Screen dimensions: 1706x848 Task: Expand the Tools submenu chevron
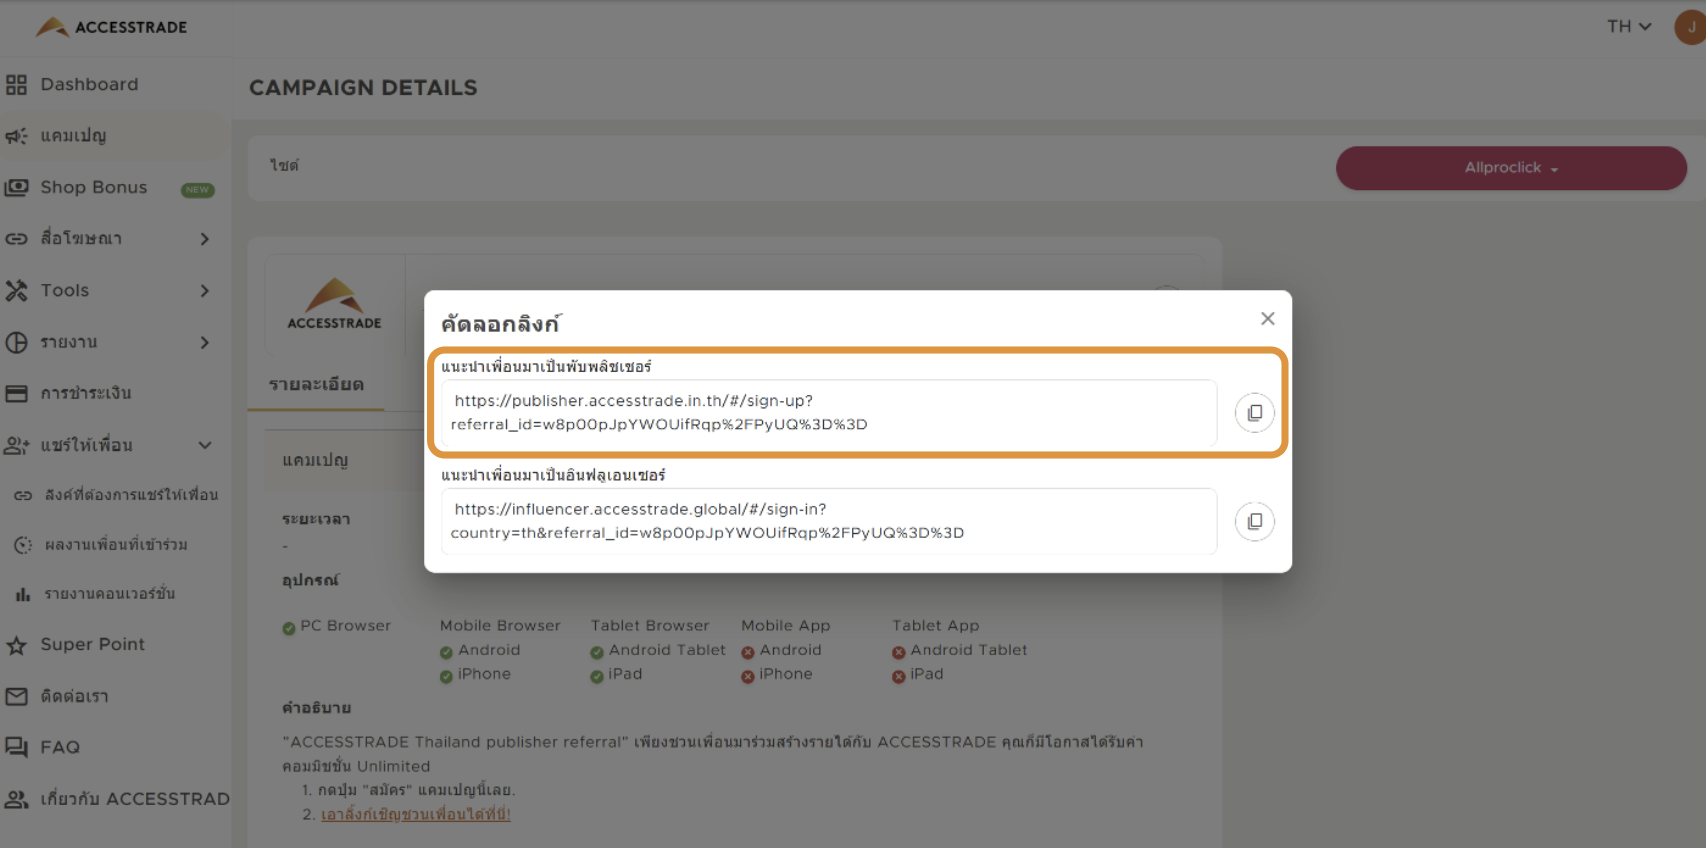point(204,290)
